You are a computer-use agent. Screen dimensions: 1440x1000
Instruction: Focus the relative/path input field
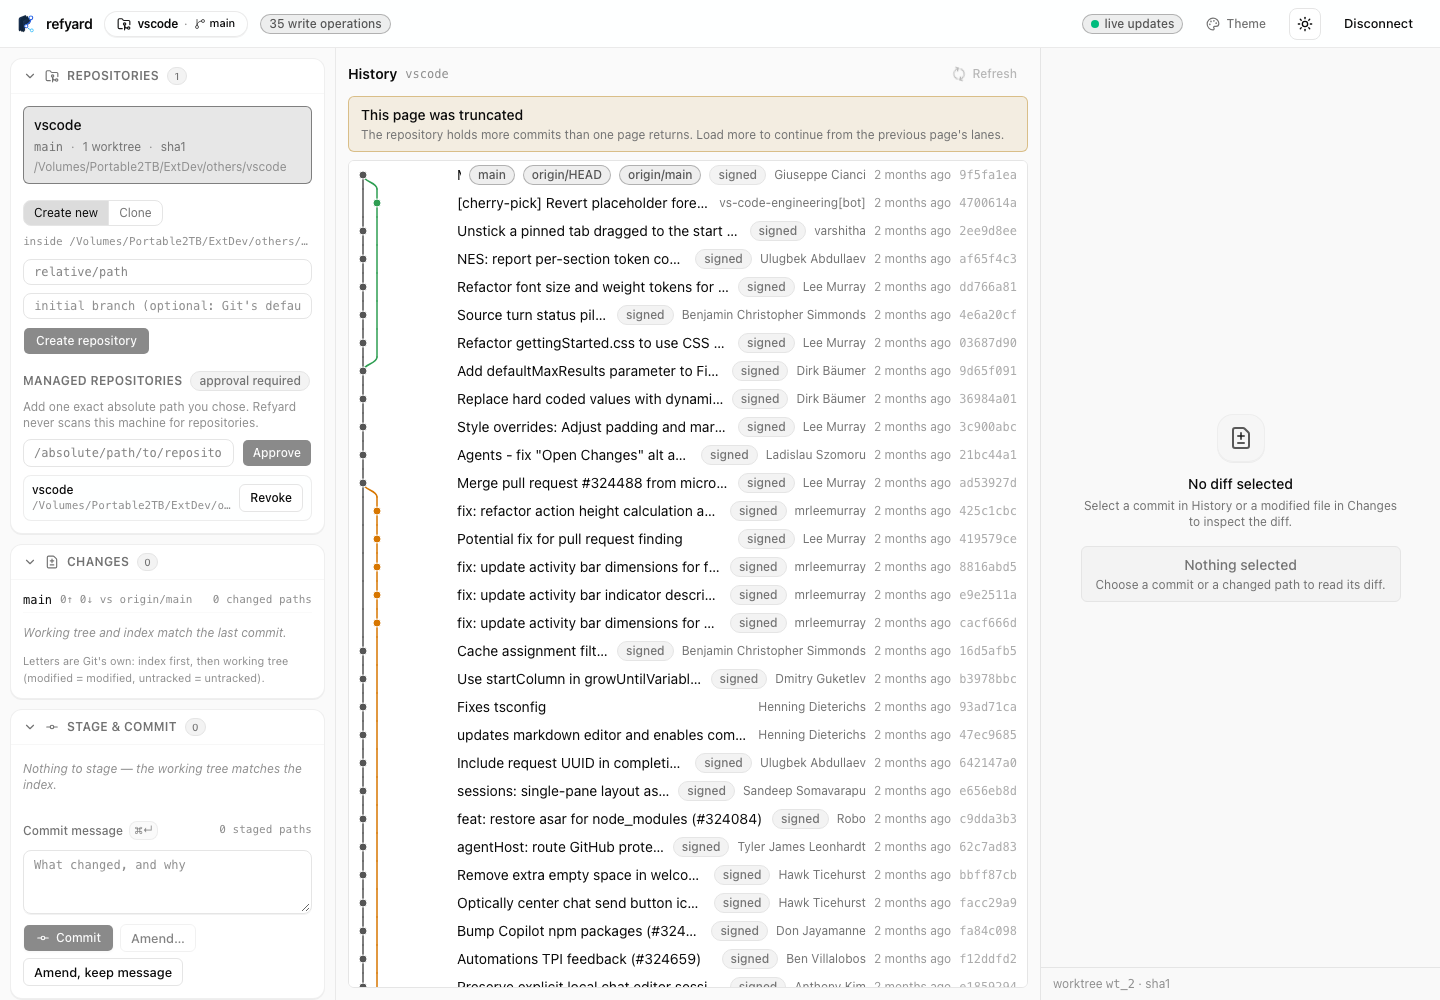(168, 272)
